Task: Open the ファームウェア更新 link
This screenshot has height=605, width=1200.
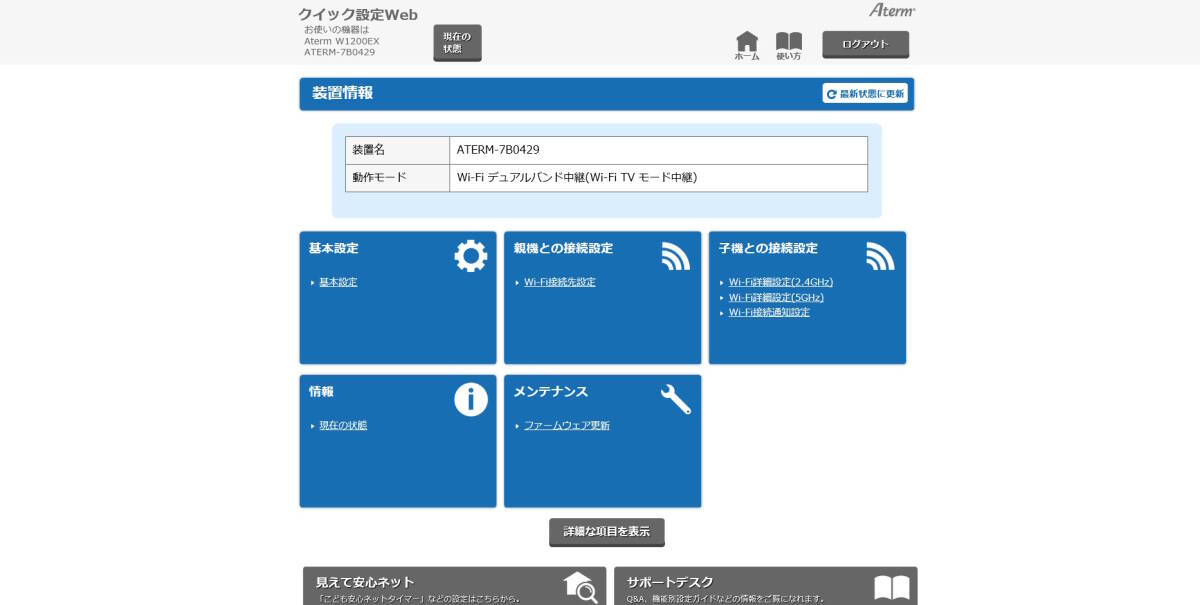Action: coord(567,425)
